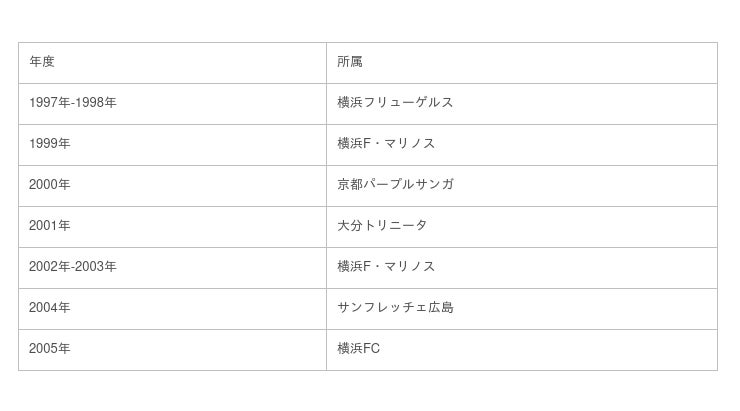Click '広島' in the 2004年 row
Image resolution: width=740 pixels, height=411 pixels.
click(441, 308)
